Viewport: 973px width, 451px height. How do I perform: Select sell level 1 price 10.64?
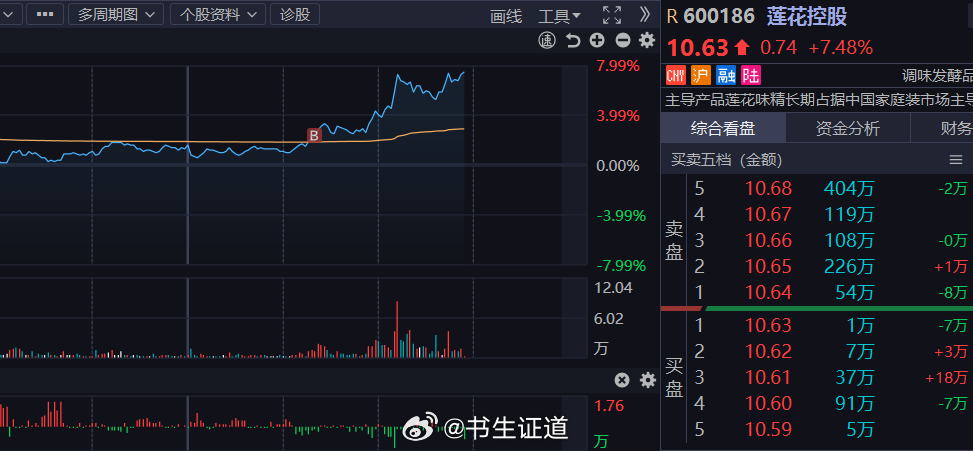pyautogui.click(x=768, y=292)
